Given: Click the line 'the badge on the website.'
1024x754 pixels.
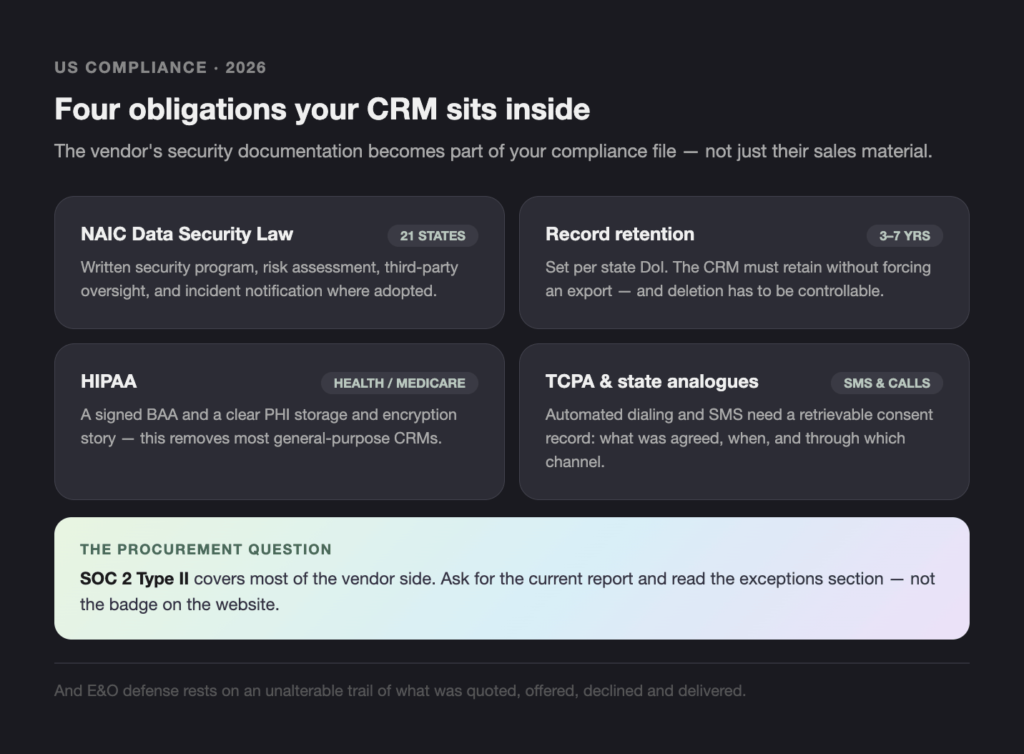Looking at the screenshot, I should (x=180, y=605).
